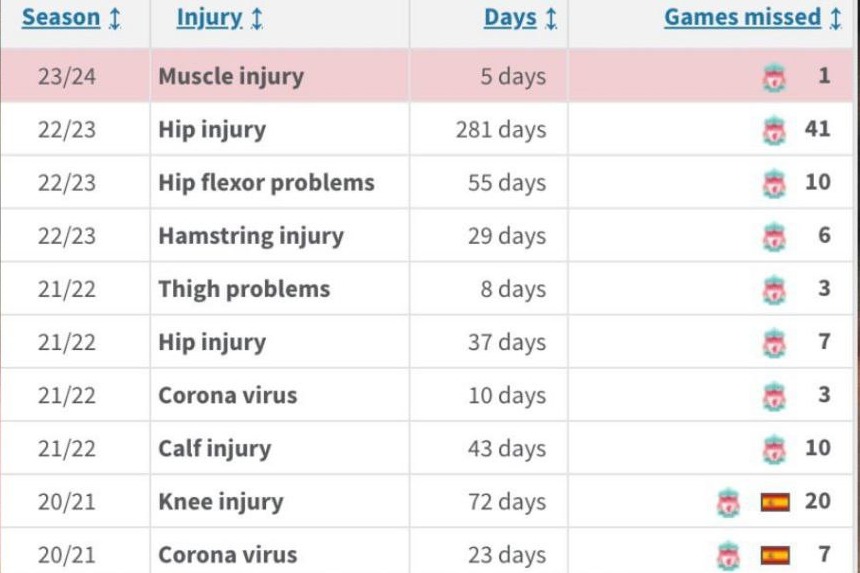The height and width of the screenshot is (573, 860).
Task: Sort by the Games missed column header
Action: [x=743, y=18]
